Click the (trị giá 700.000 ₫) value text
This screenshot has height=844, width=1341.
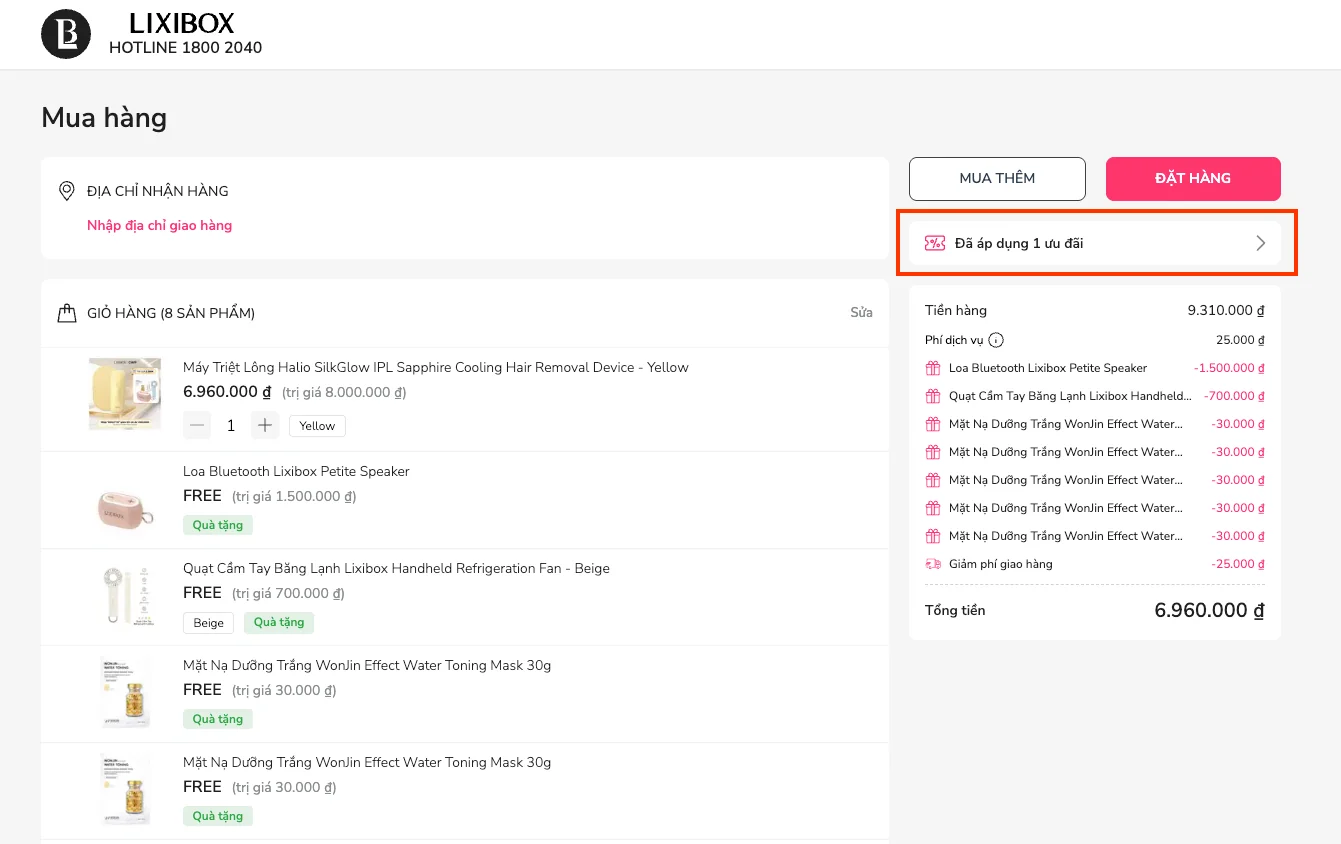coord(288,594)
